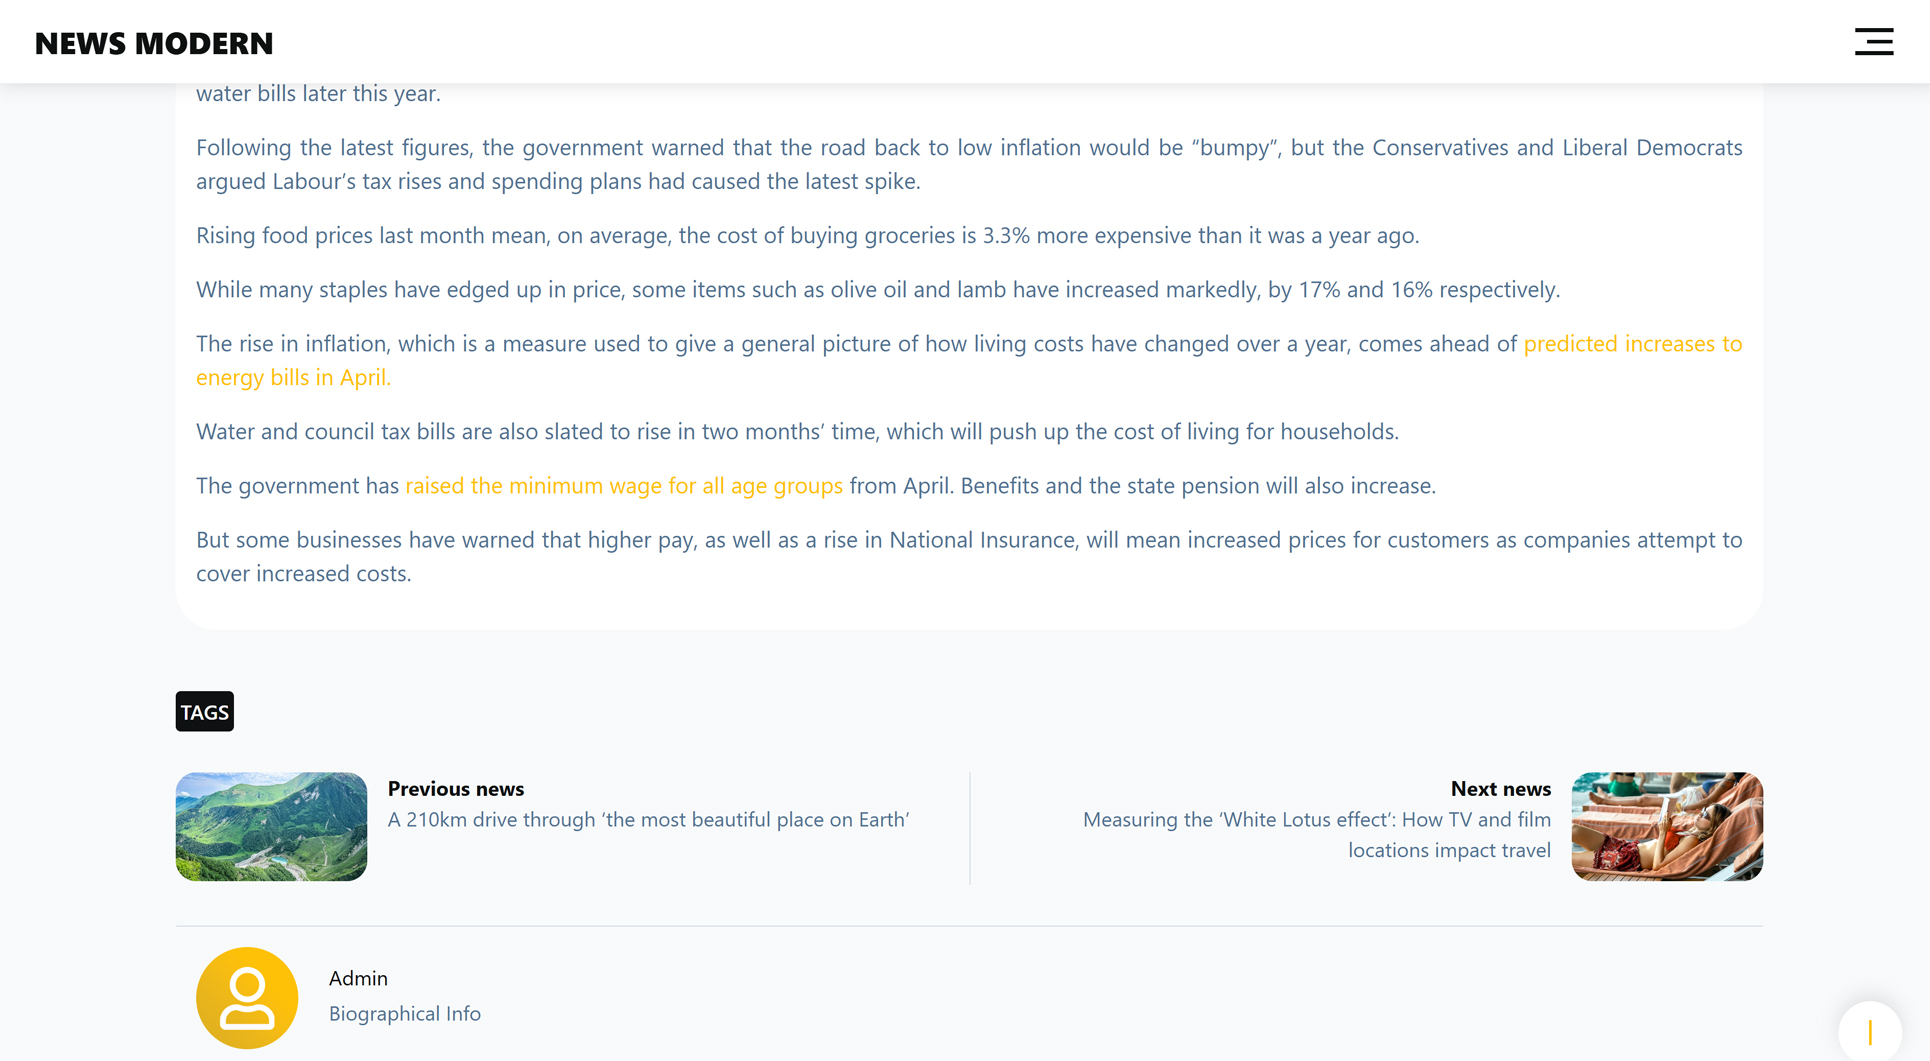Click the paragraph about 3.3% grocery costs

point(807,236)
